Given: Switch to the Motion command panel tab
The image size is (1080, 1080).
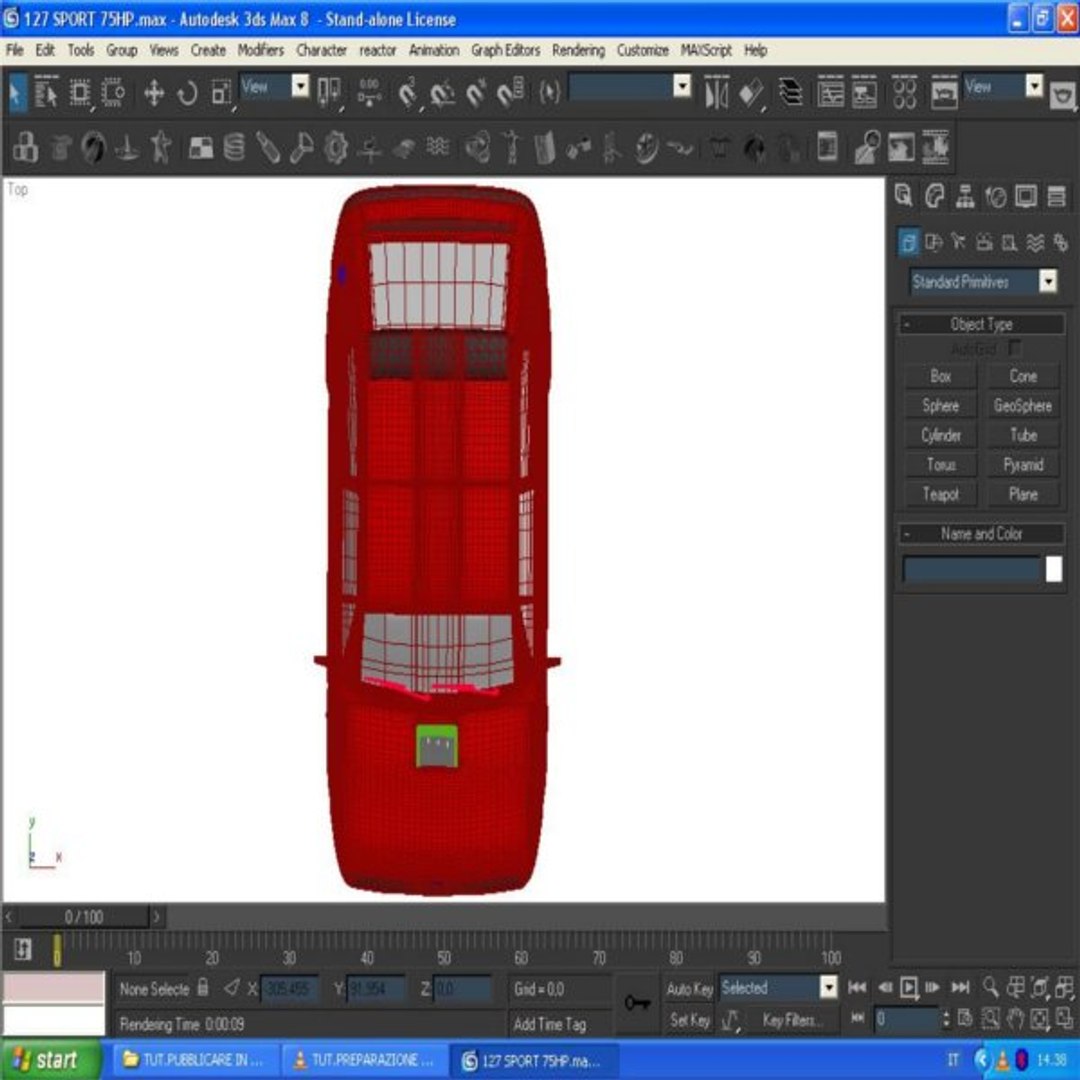Looking at the screenshot, I should point(995,197).
